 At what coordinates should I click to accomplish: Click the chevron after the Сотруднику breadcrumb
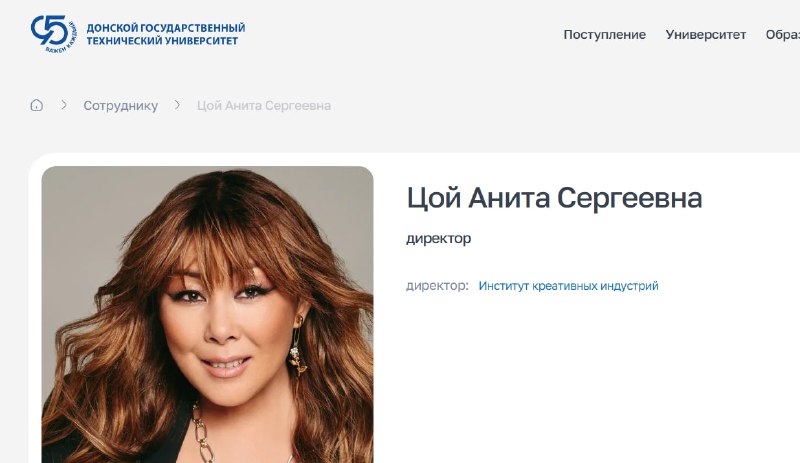pos(177,105)
